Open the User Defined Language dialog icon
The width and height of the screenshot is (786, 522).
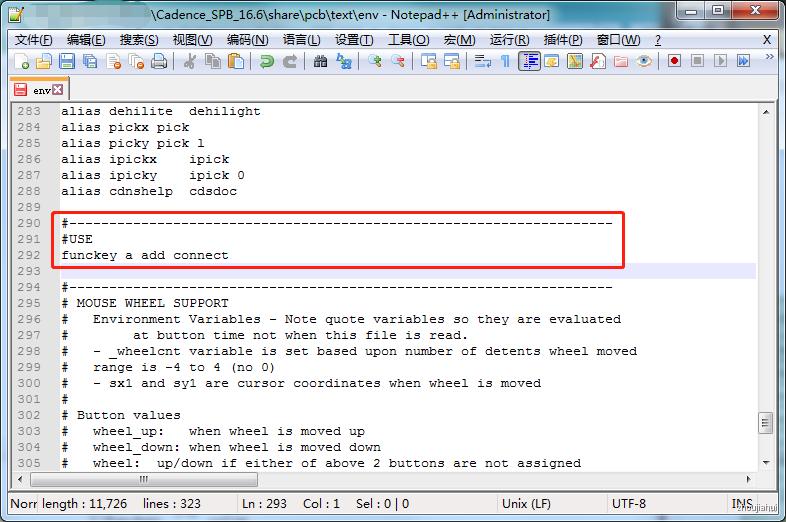[552, 61]
